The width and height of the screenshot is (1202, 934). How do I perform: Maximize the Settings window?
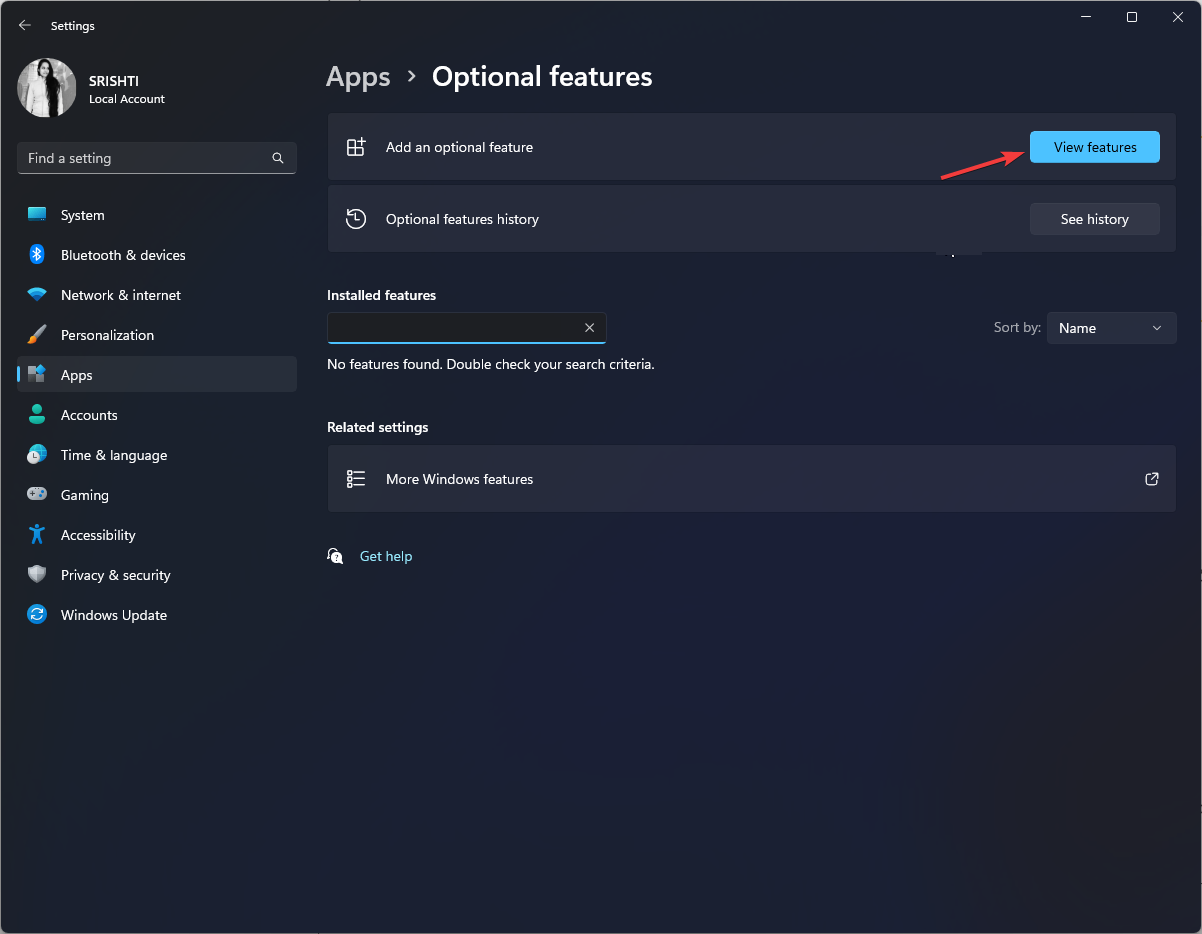pyautogui.click(x=1131, y=17)
